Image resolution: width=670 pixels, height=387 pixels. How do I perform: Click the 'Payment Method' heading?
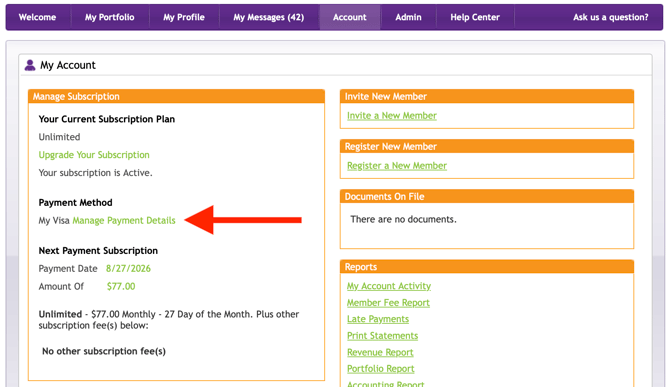[x=76, y=202]
